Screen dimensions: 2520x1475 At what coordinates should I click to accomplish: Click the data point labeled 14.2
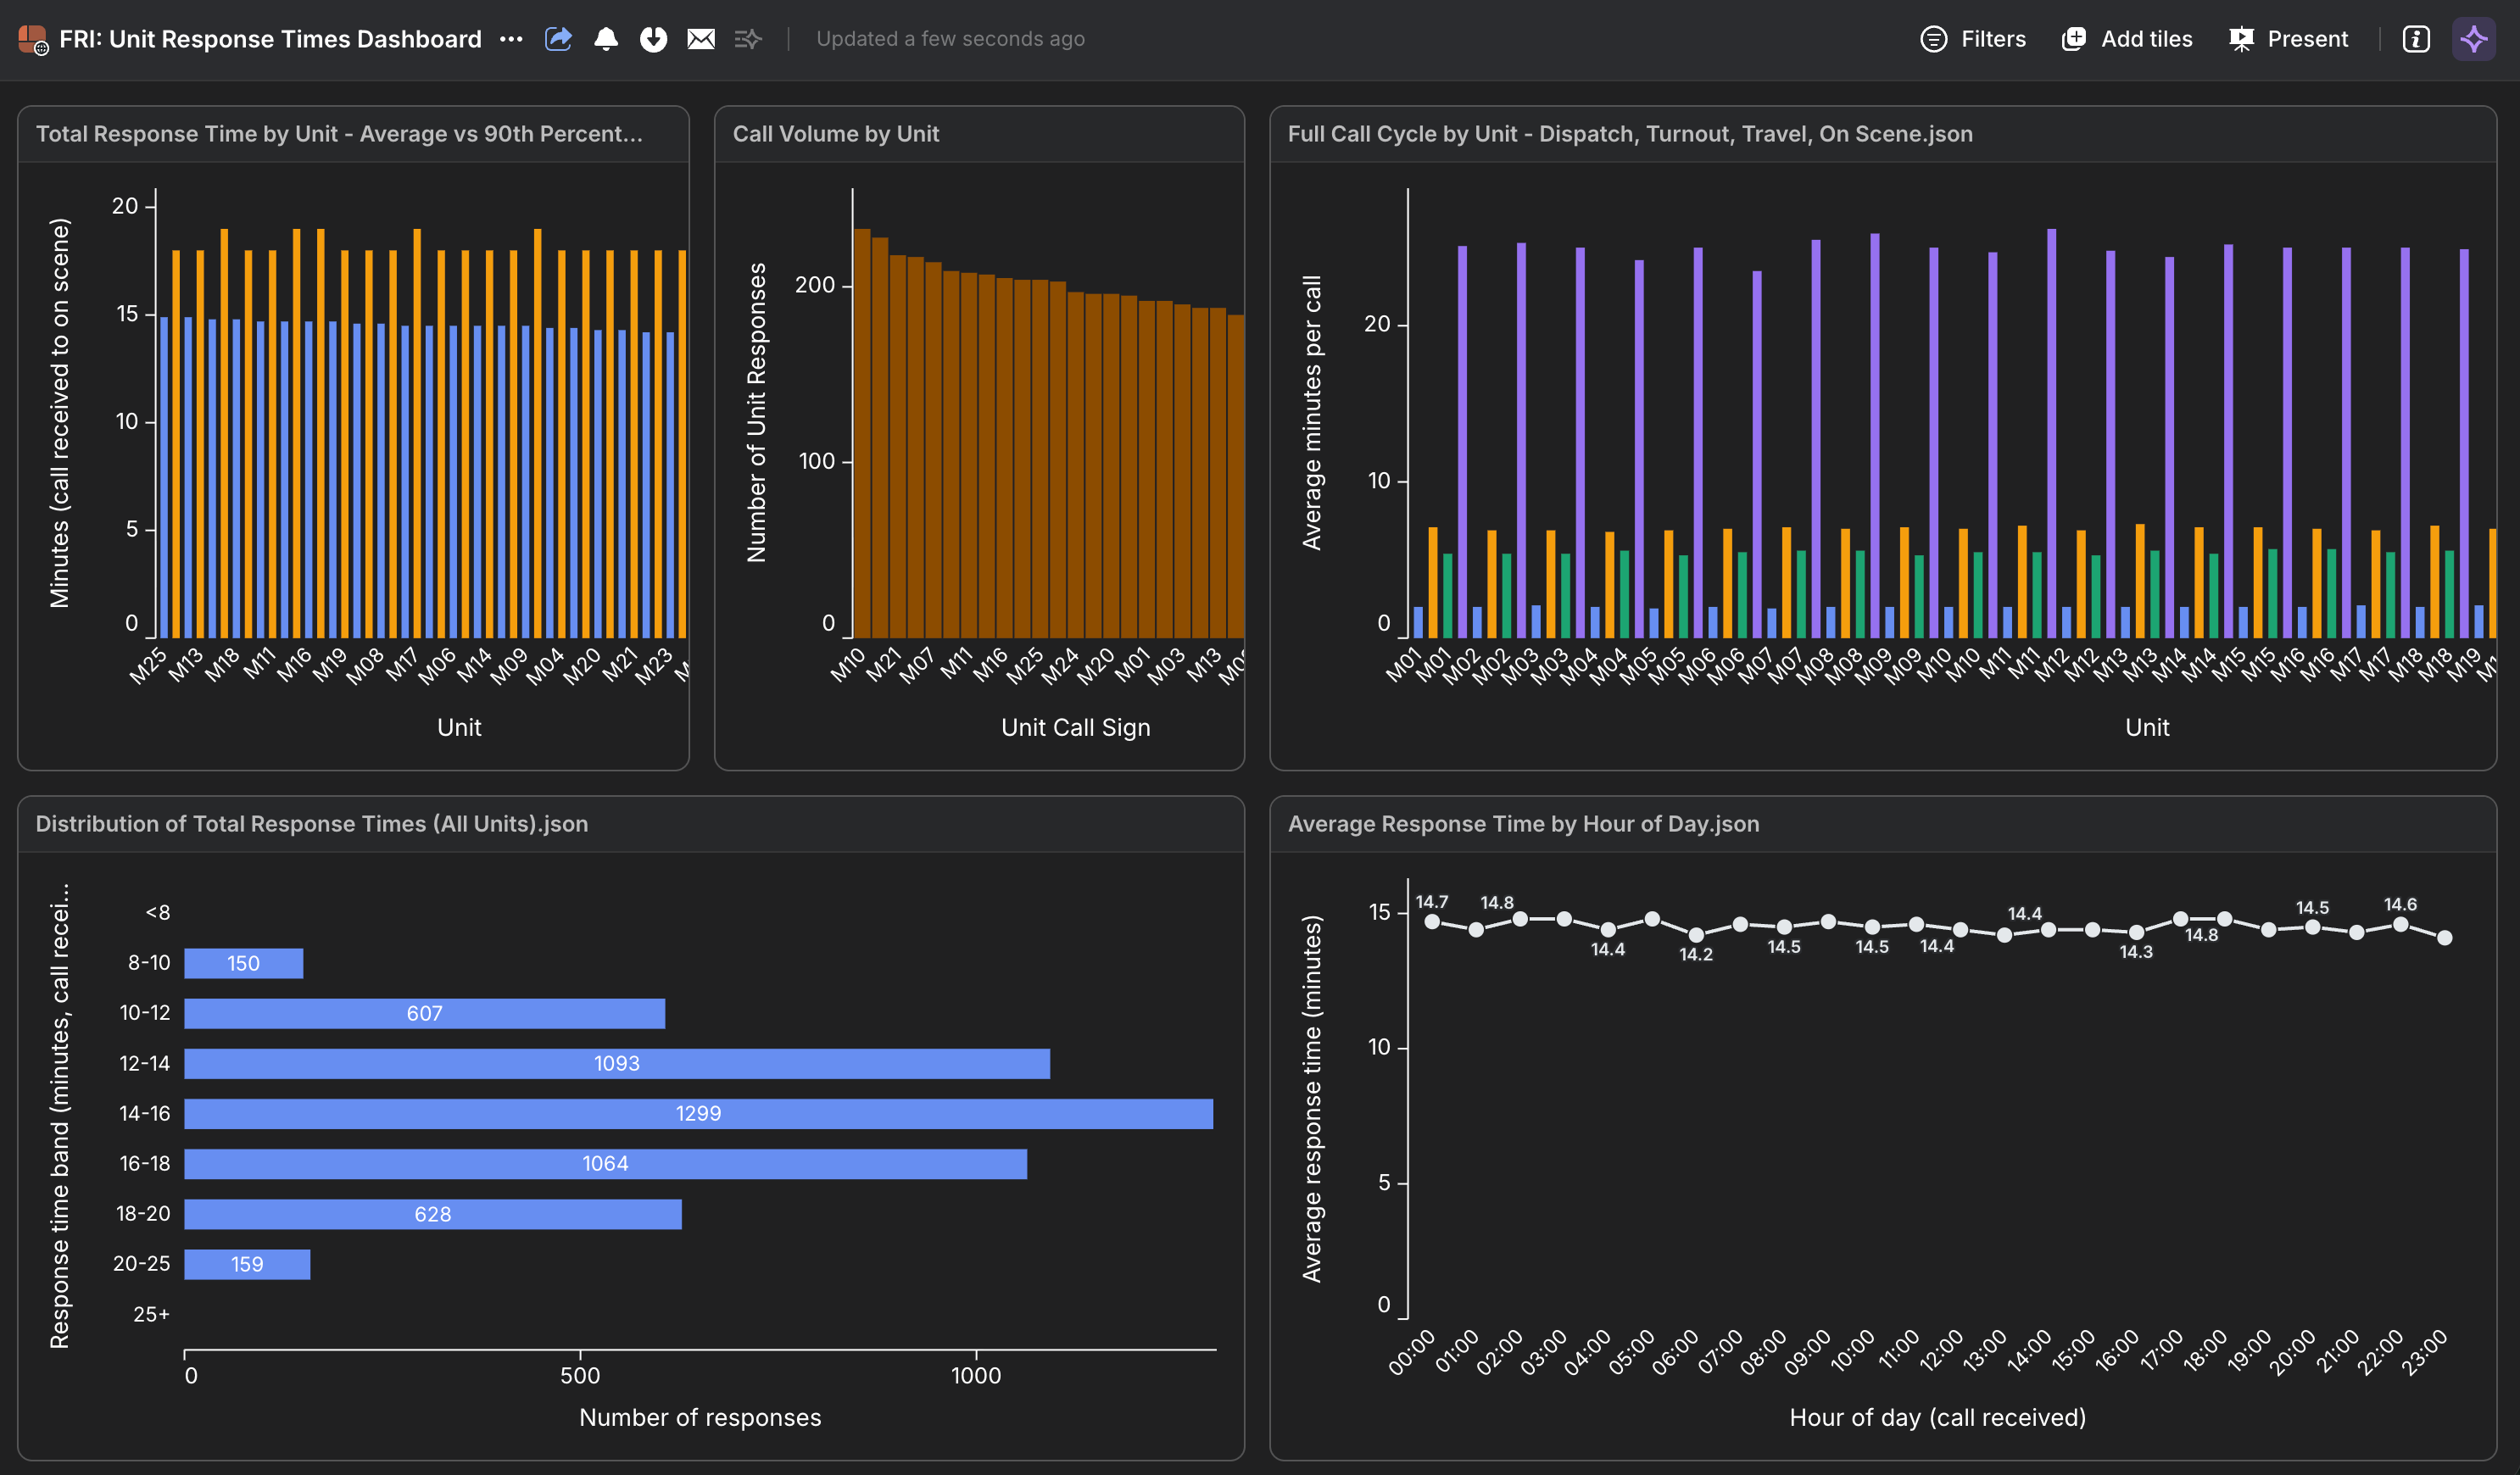click(1696, 935)
